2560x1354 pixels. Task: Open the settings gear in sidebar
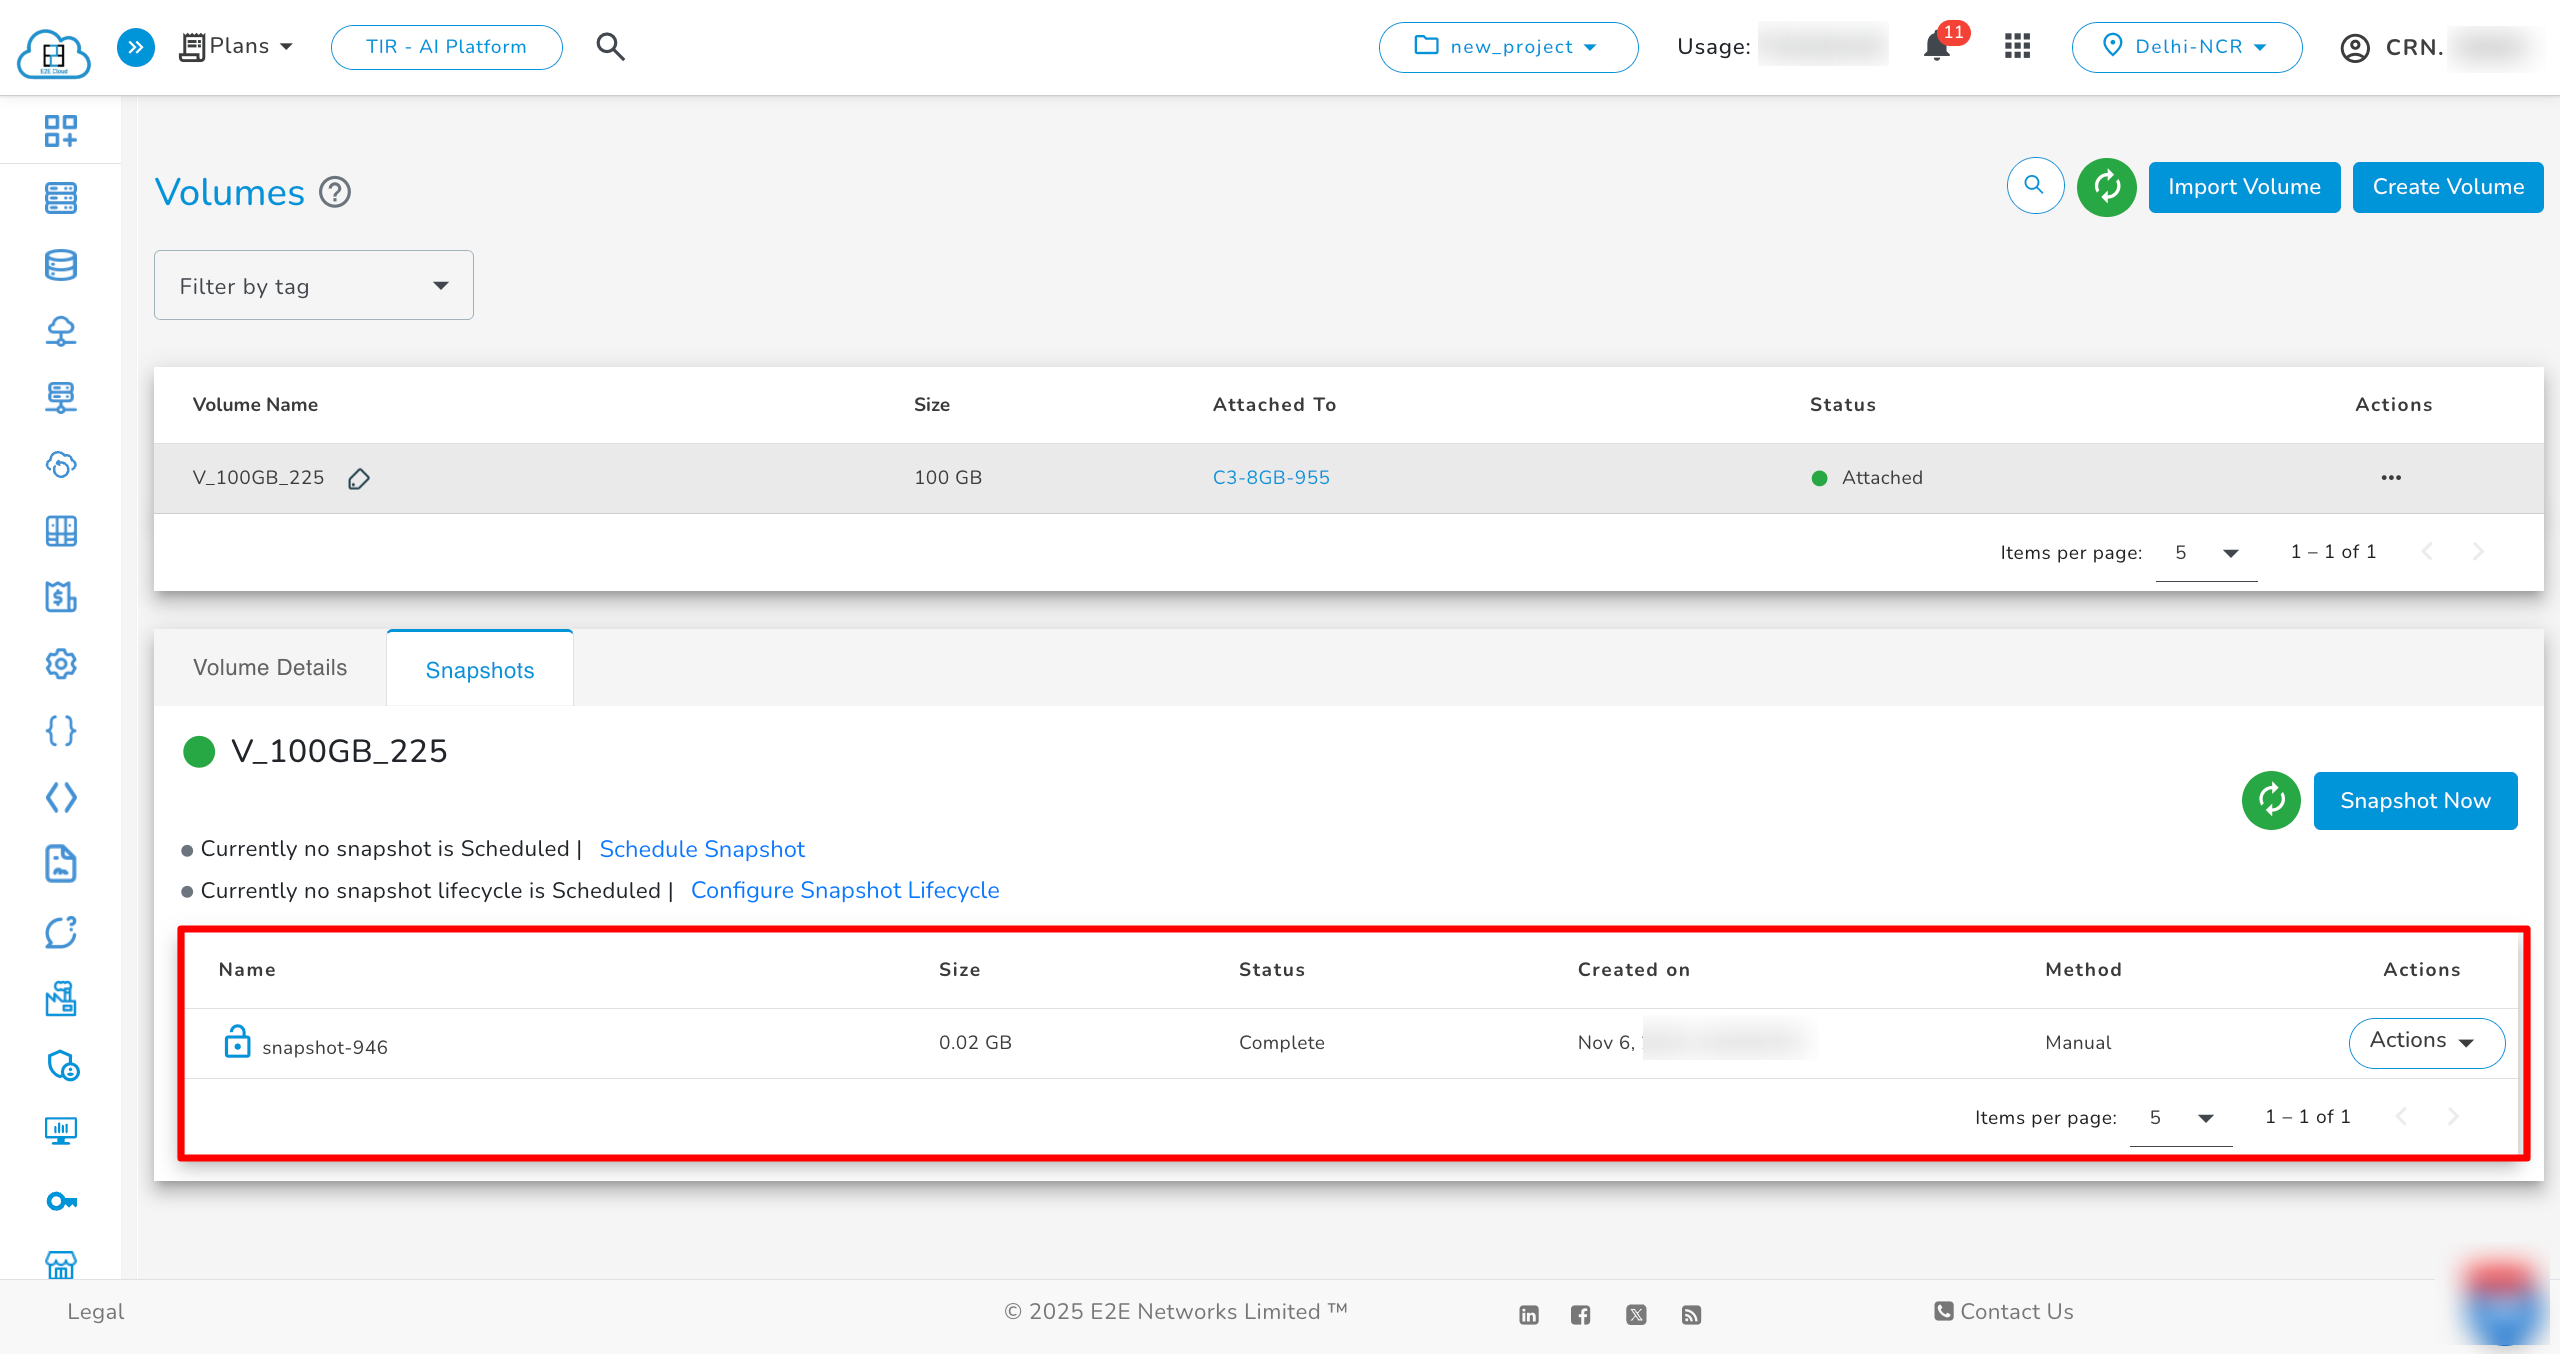pos(61,664)
